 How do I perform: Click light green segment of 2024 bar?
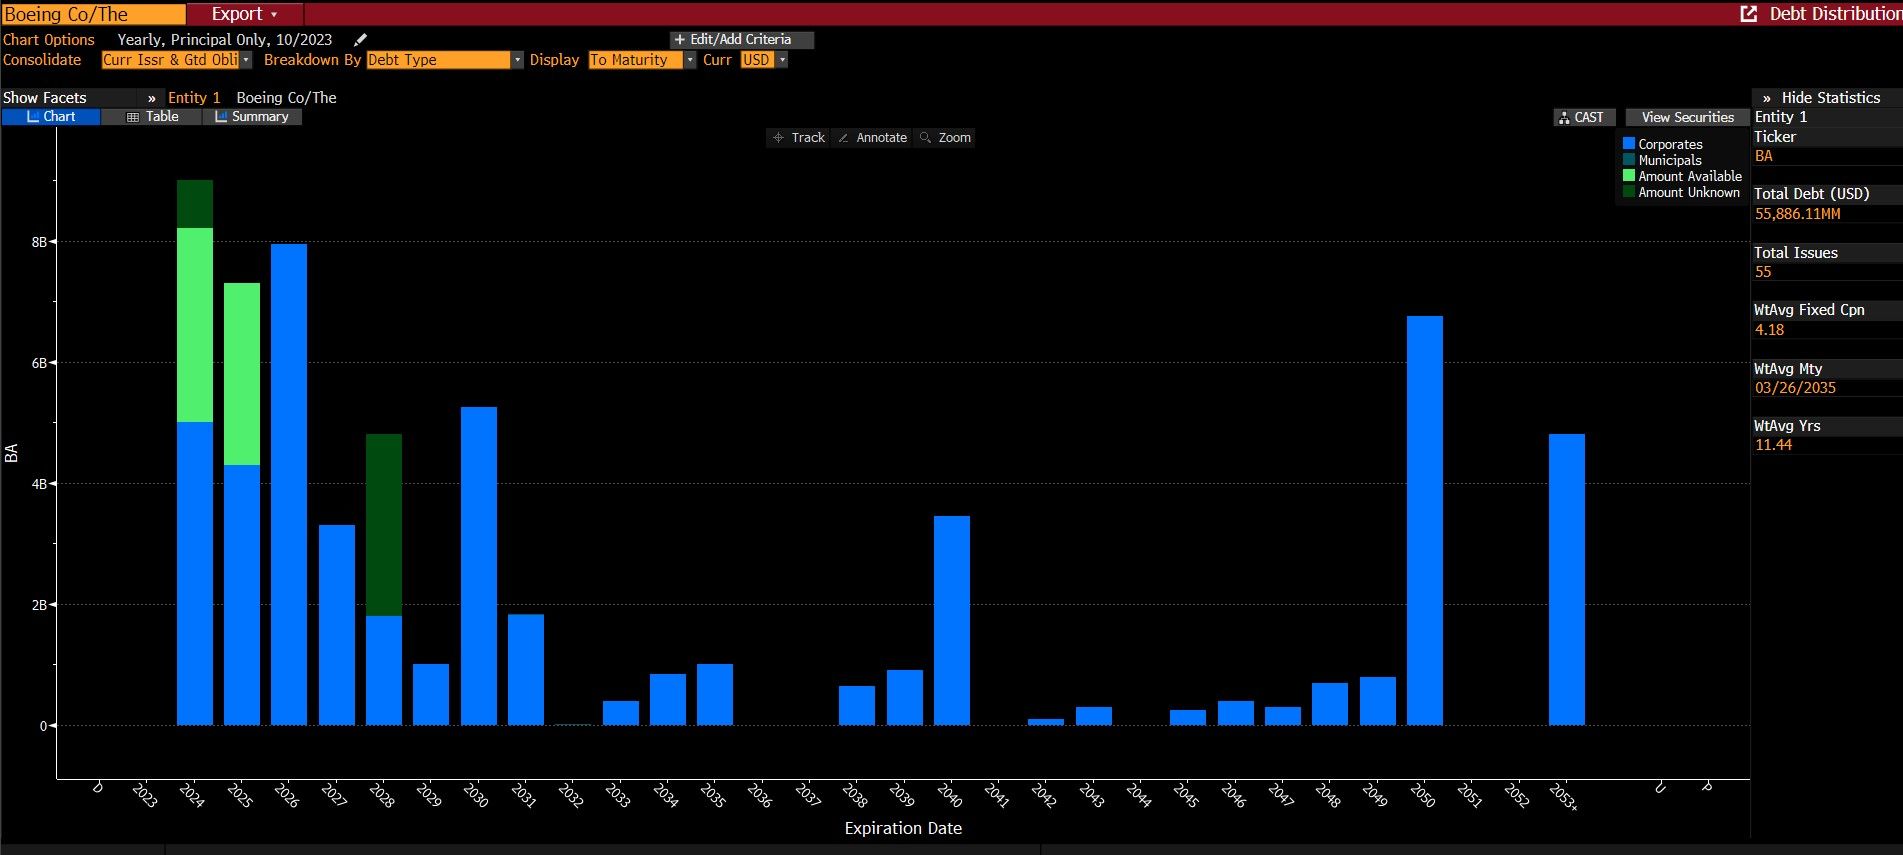[195, 325]
